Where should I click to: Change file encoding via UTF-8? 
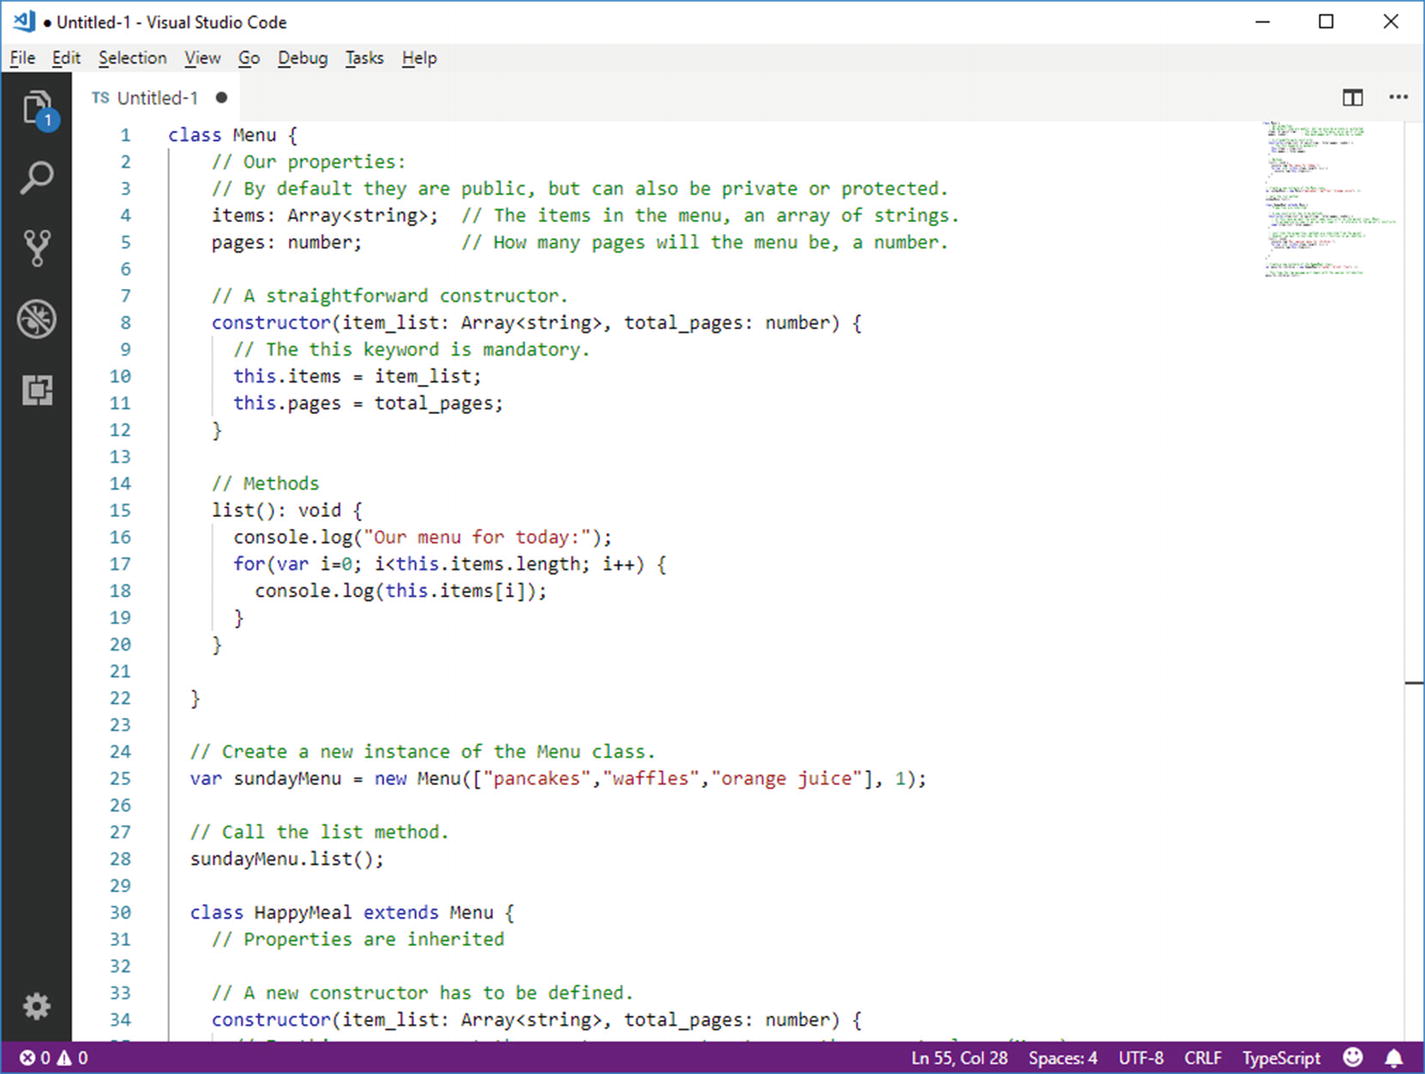tap(1141, 1057)
